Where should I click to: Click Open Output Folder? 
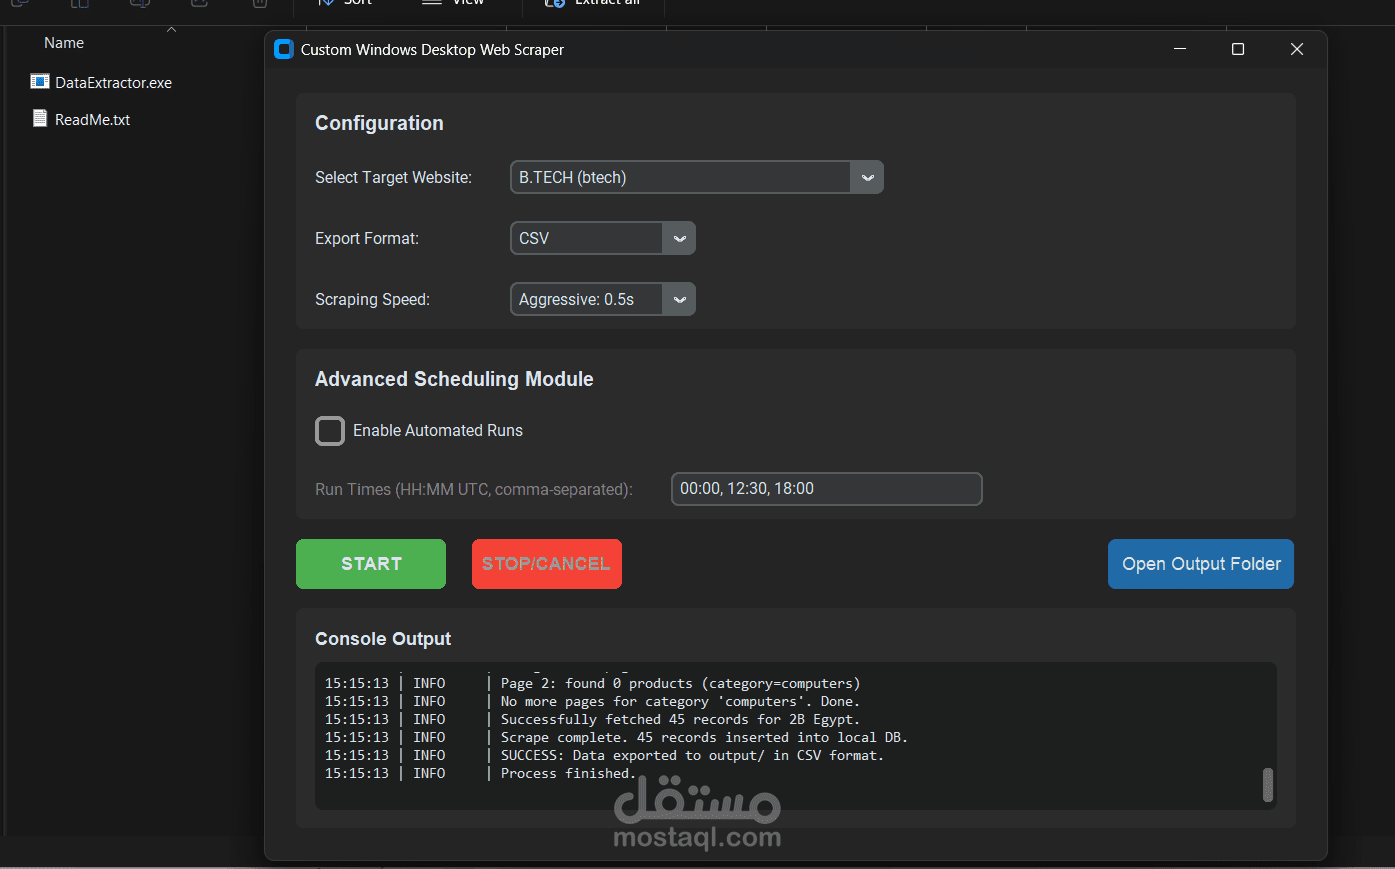[1201, 564]
